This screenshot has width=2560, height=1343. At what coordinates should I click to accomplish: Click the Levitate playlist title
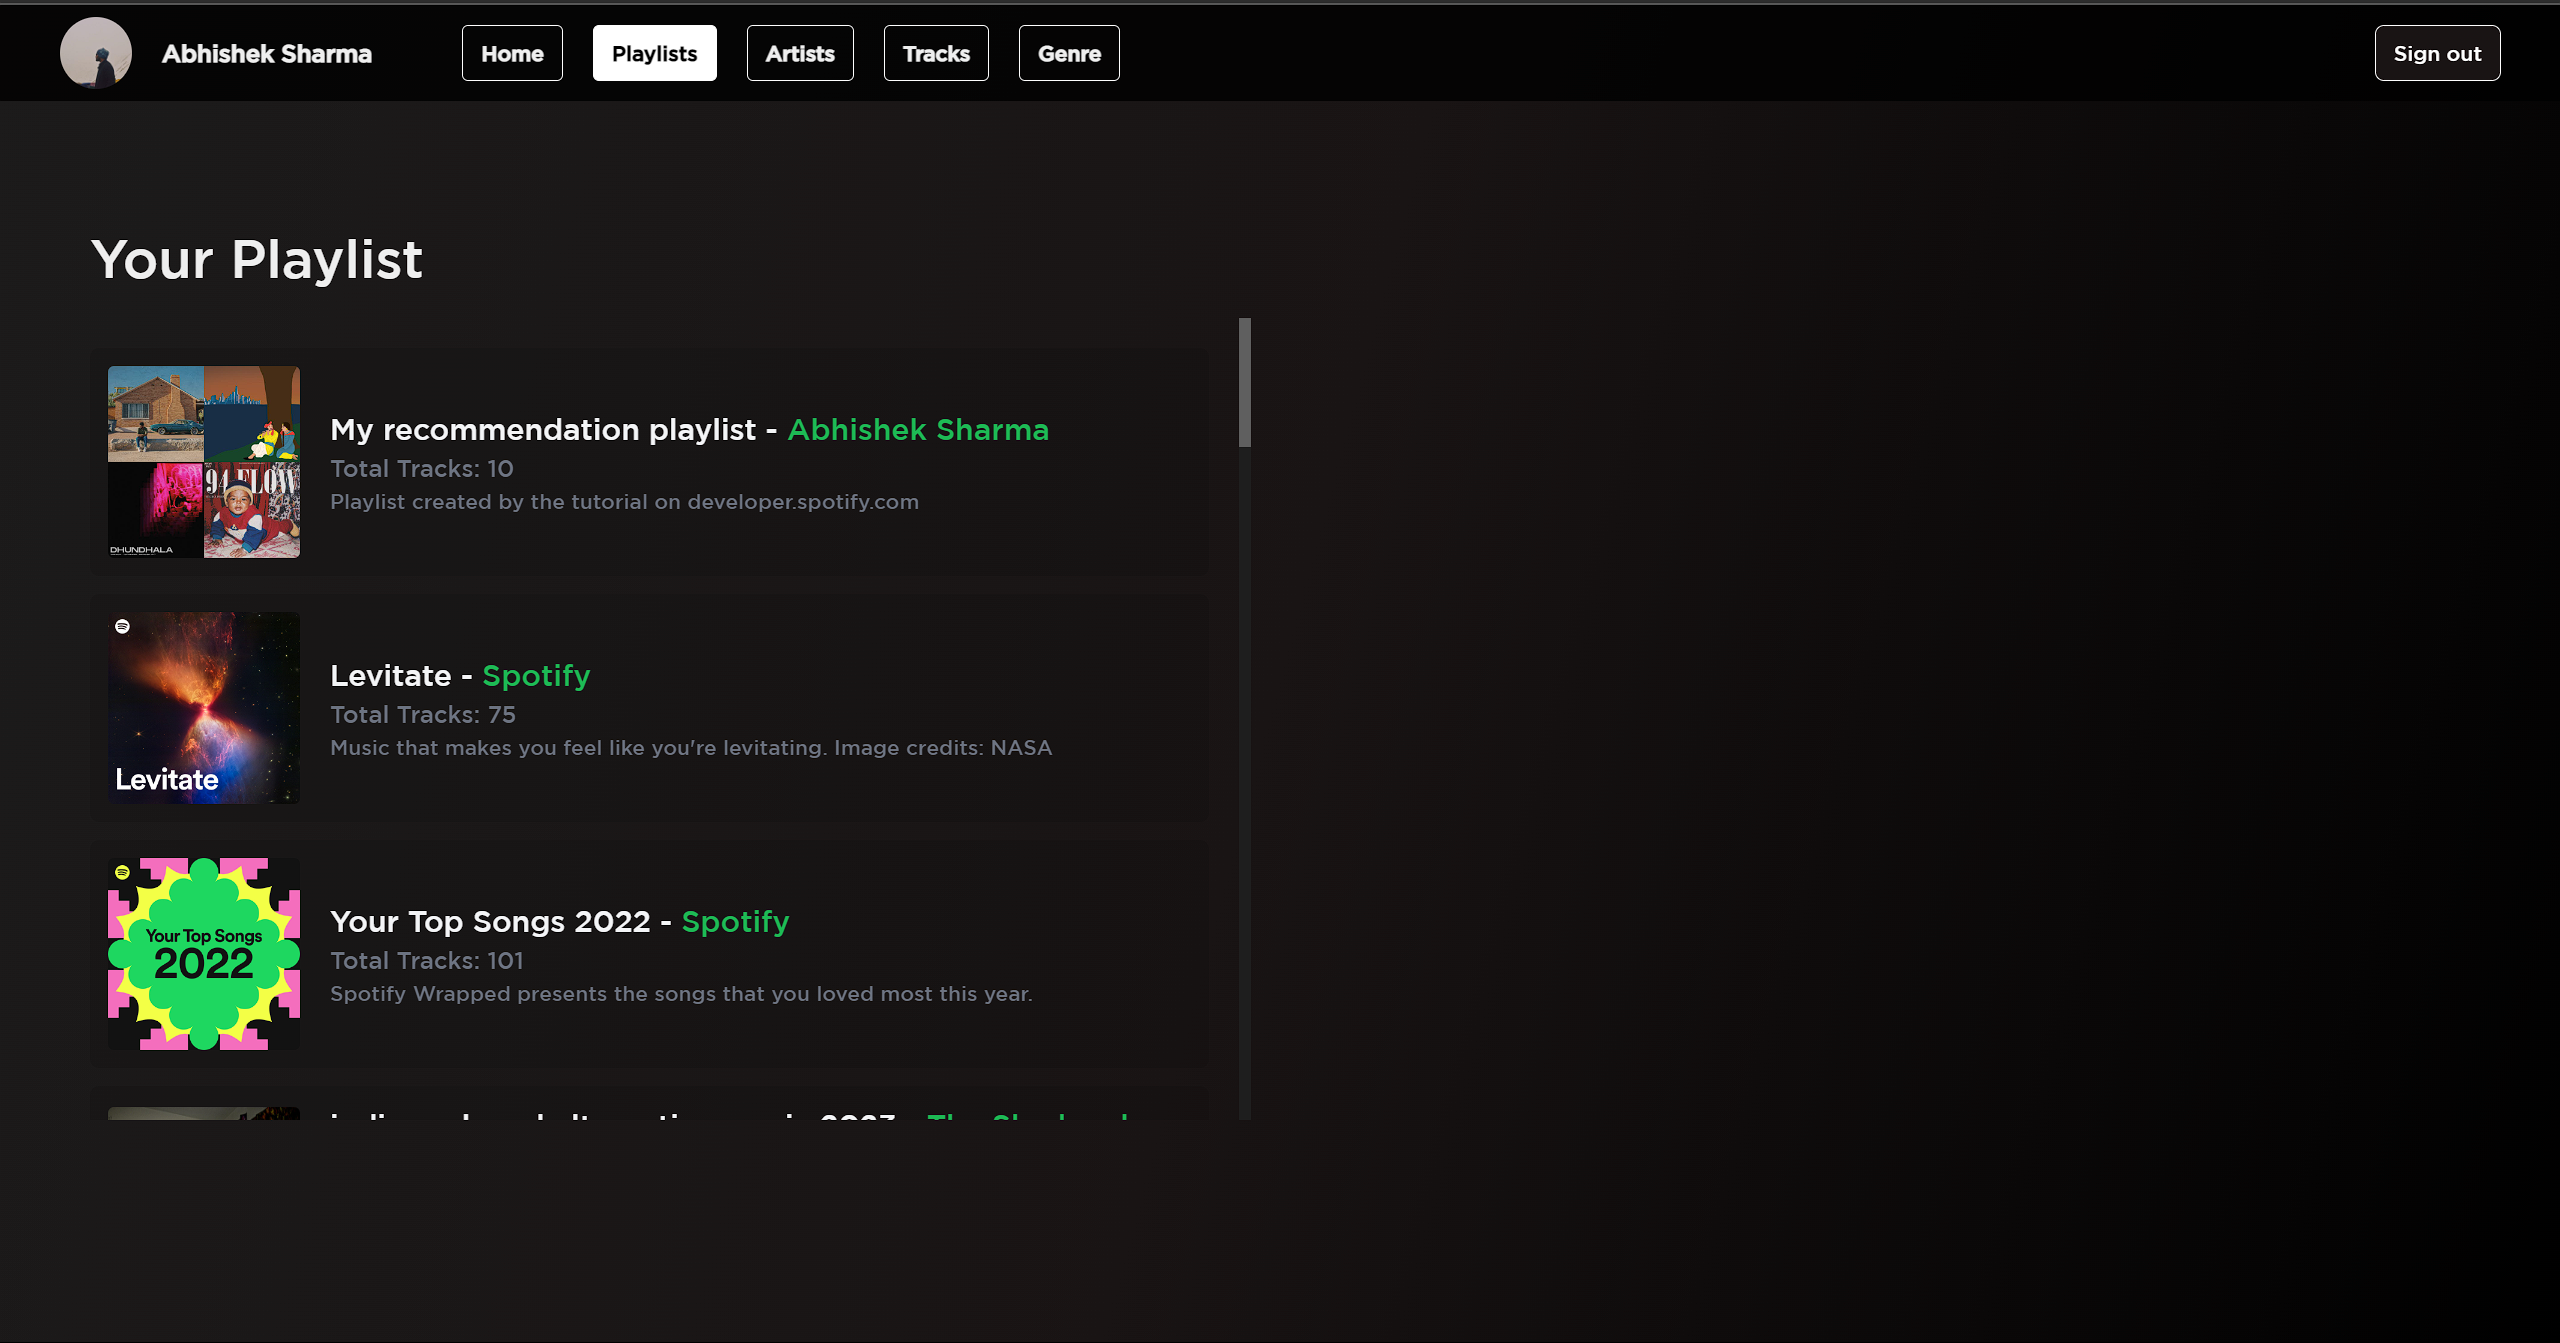pos(391,676)
